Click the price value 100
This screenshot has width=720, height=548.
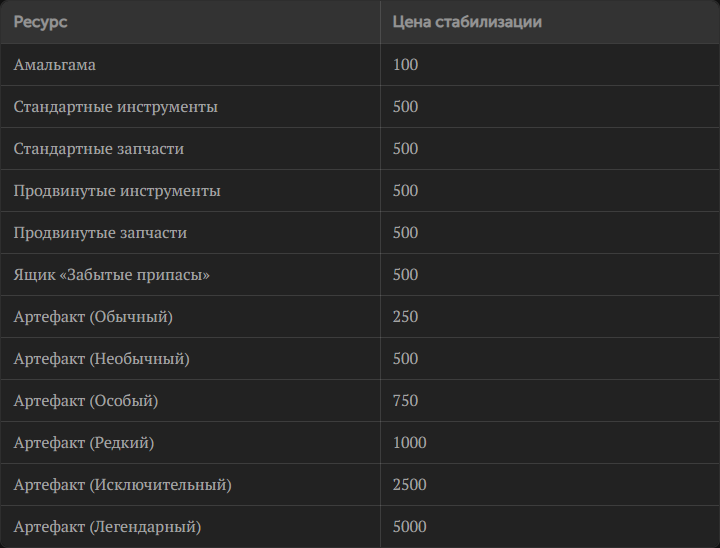point(405,65)
